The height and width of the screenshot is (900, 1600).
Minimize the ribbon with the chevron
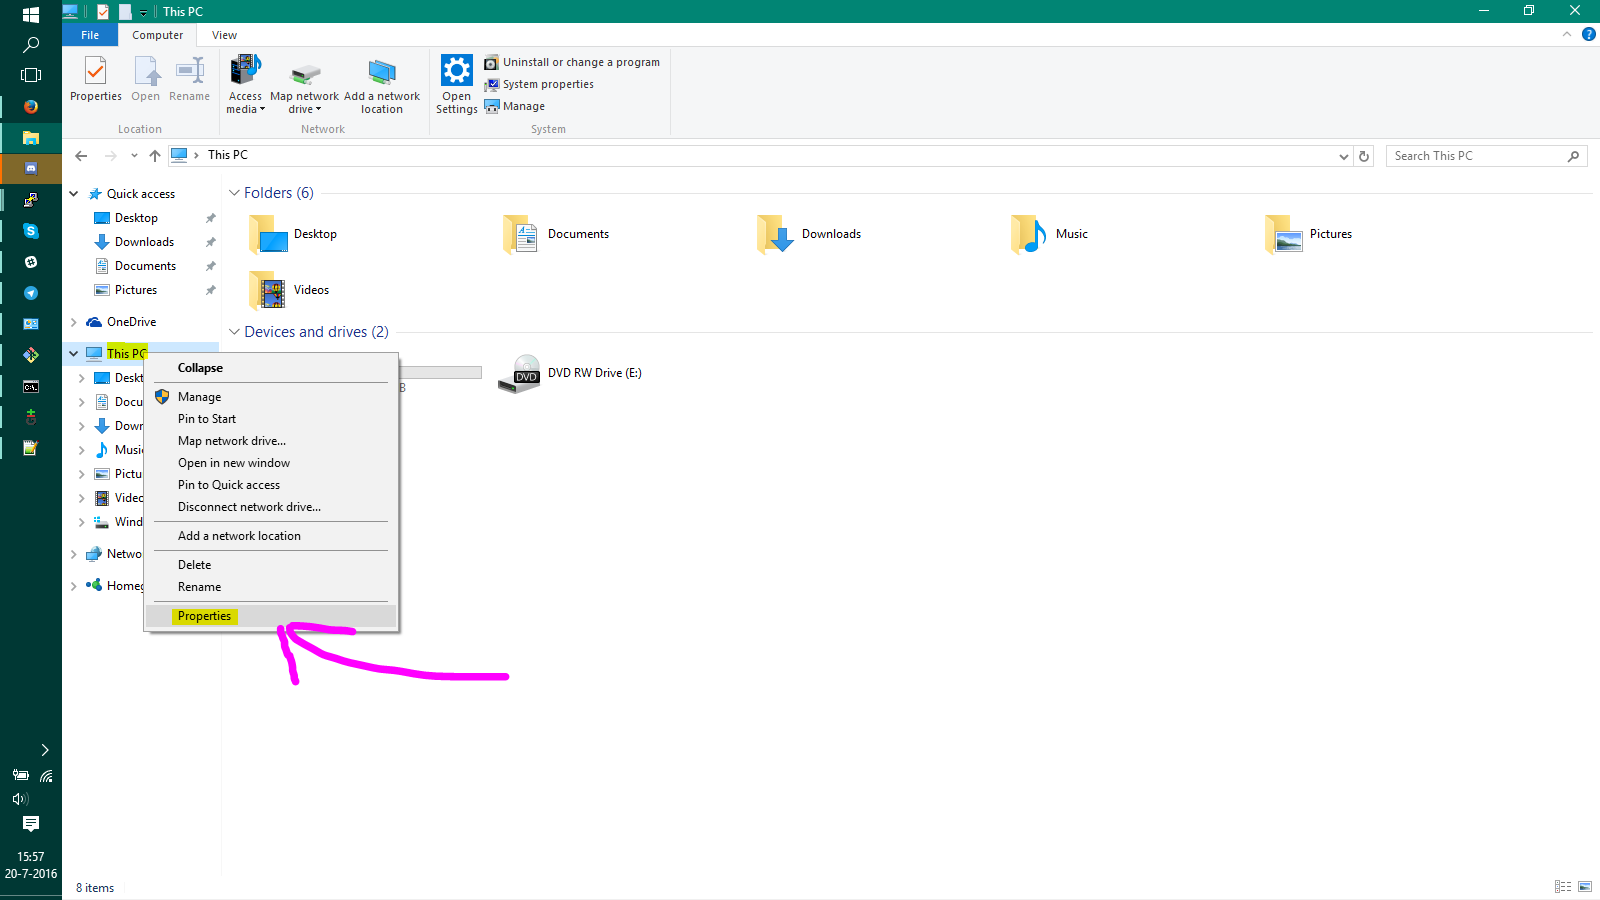point(1567,35)
